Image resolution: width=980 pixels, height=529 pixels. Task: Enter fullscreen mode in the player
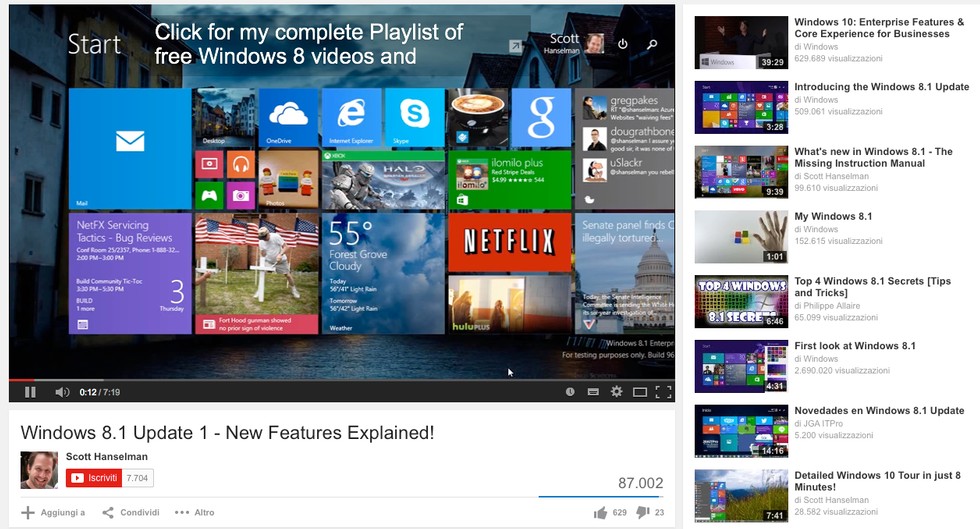663,392
